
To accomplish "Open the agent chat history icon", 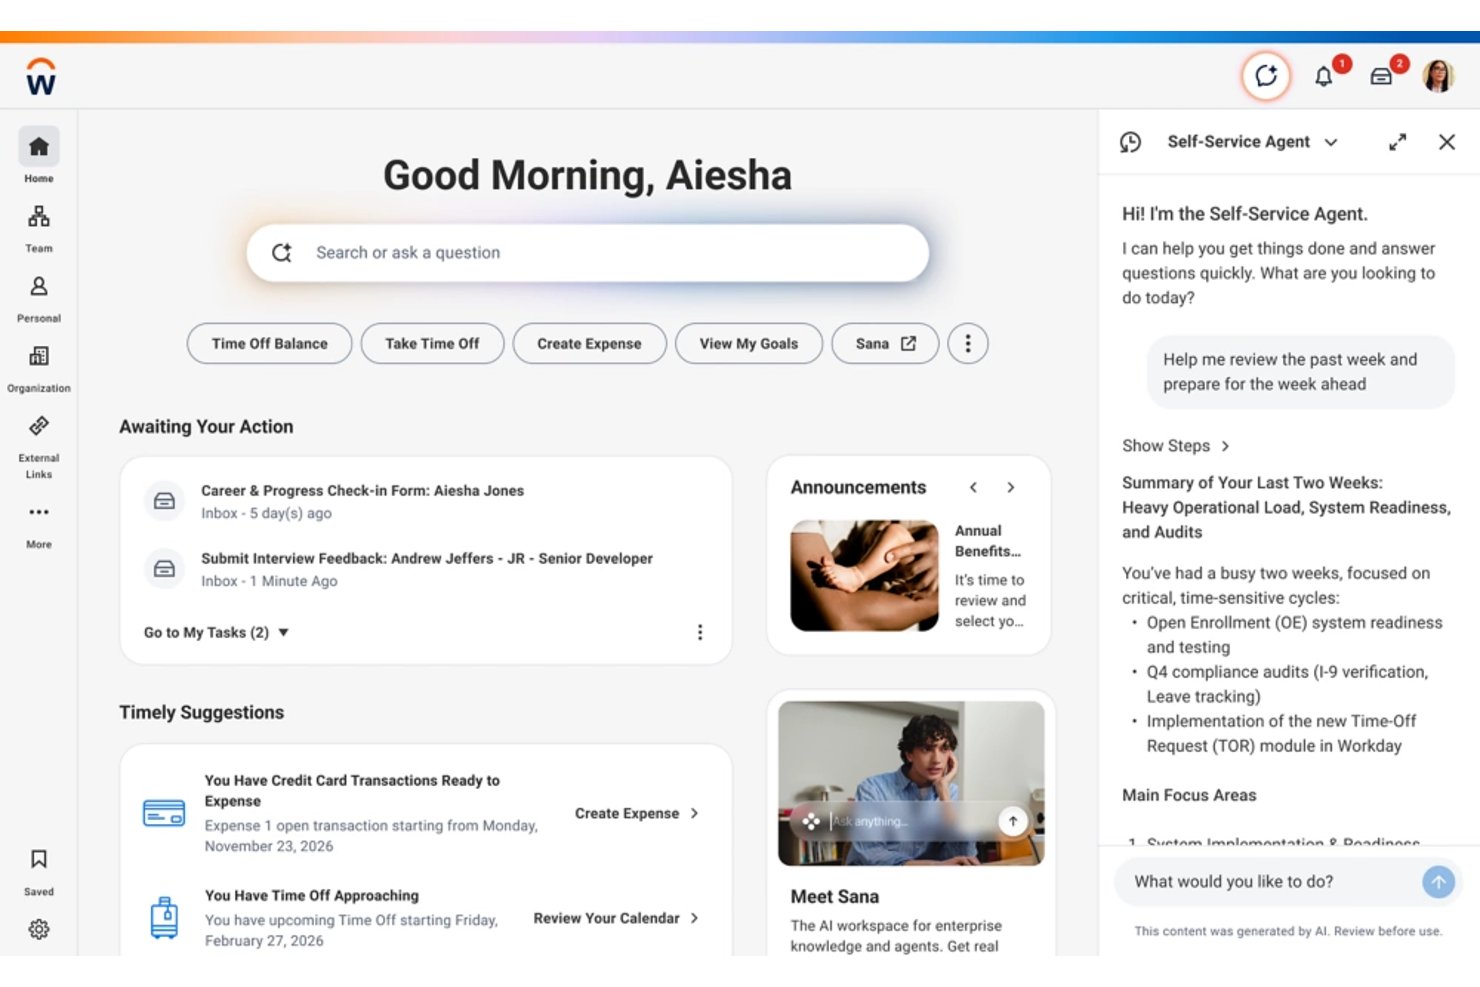I will pos(1131,142).
